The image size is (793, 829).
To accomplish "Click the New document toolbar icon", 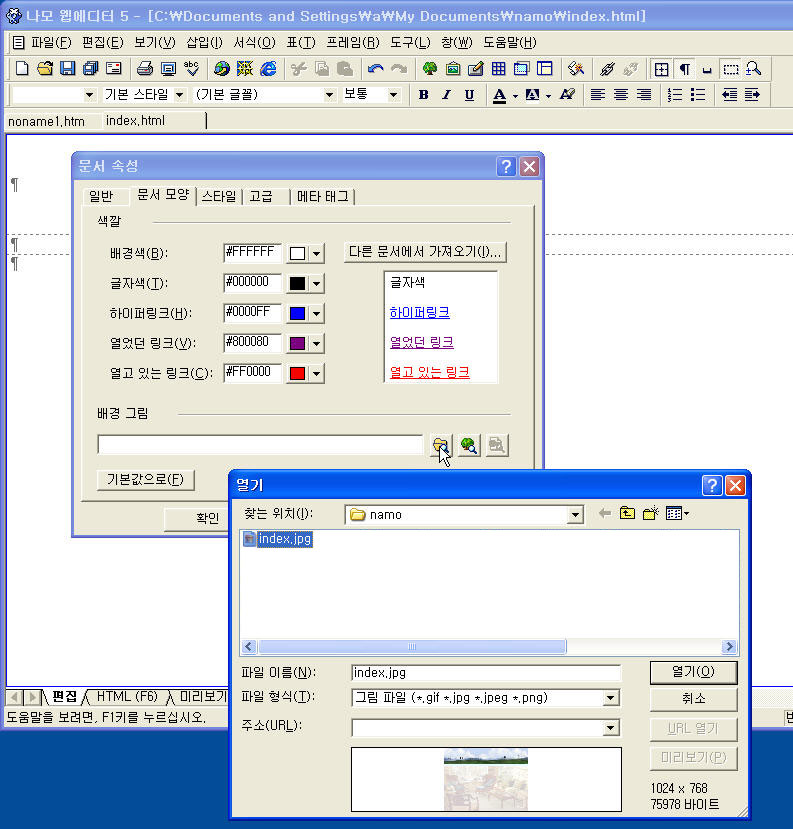I will (22, 68).
